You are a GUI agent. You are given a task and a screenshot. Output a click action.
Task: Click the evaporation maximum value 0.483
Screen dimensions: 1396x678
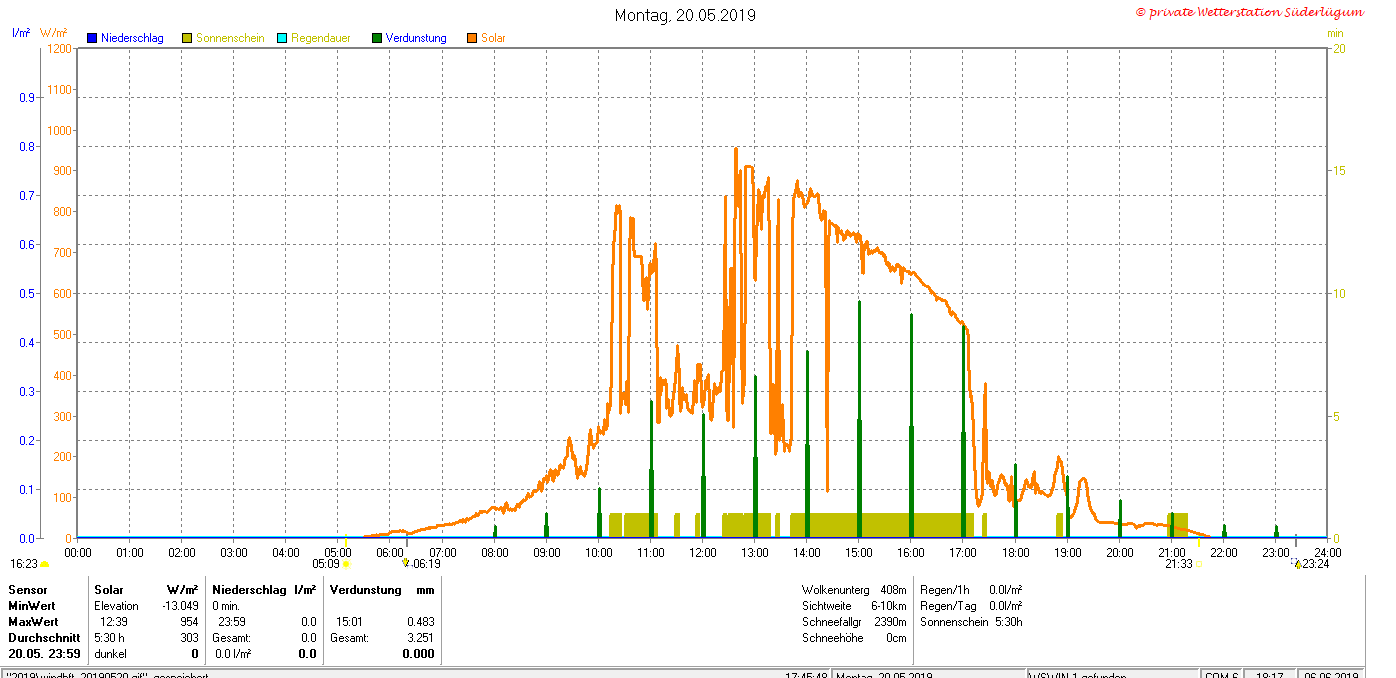[x=421, y=622]
